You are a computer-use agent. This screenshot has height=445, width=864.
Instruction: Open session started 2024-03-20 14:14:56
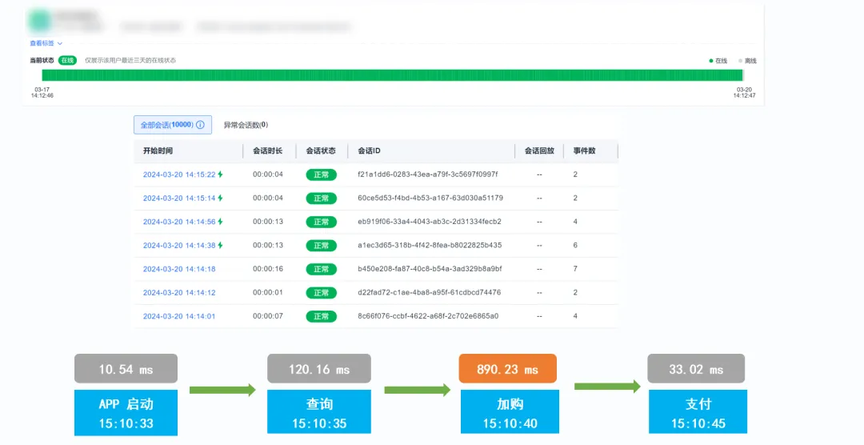179,222
